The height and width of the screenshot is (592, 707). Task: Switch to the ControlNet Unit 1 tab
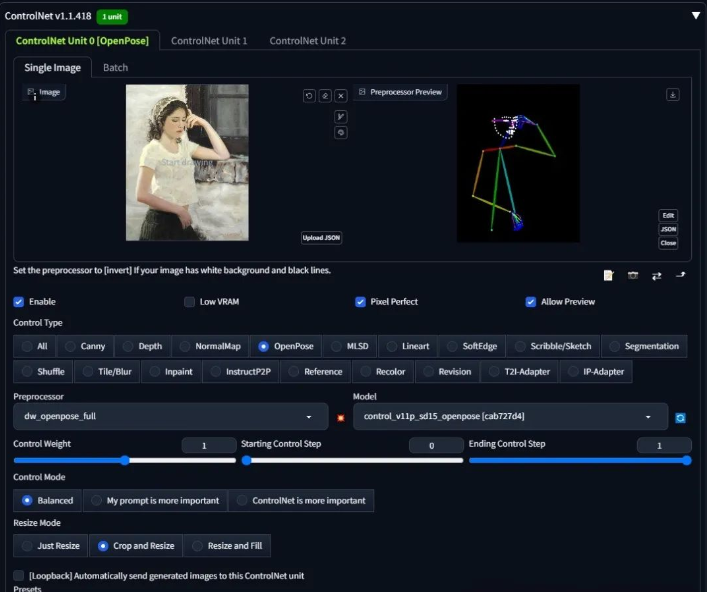click(209, 41)
